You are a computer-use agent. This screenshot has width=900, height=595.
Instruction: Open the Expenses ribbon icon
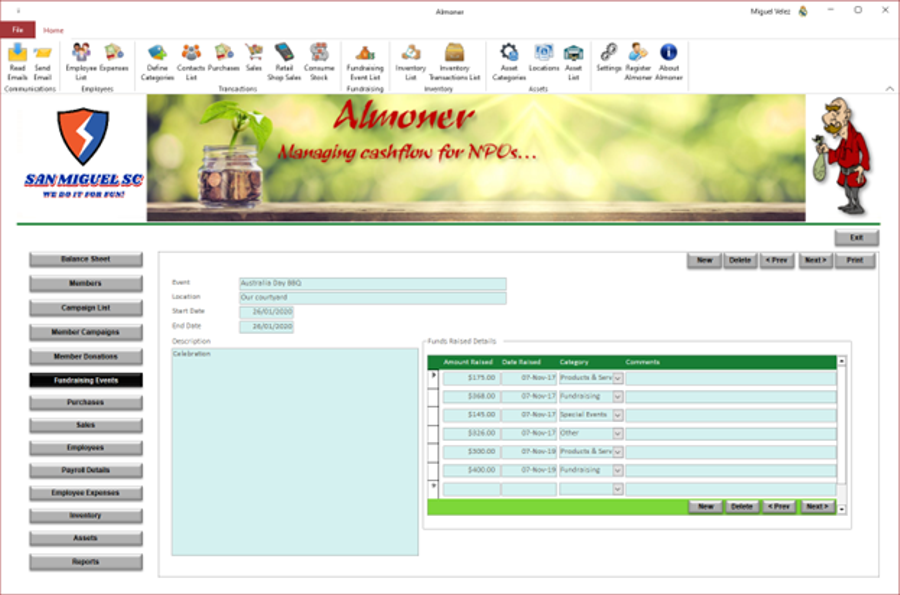pyautogui.click(x=114, y=57)
